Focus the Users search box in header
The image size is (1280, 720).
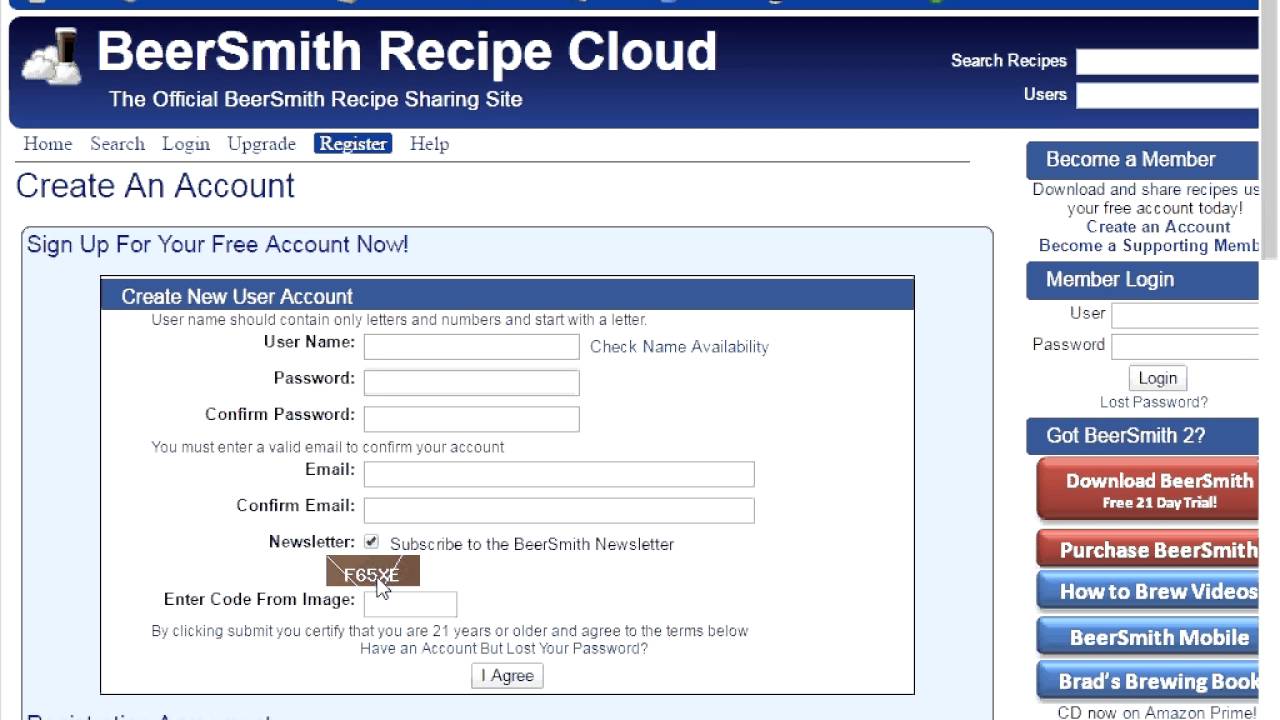point(1167,96)
